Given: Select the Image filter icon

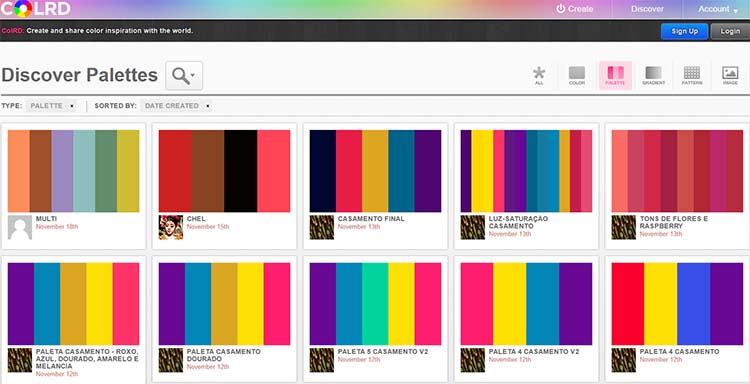Looking at the screenshot, I should point(730,76).
